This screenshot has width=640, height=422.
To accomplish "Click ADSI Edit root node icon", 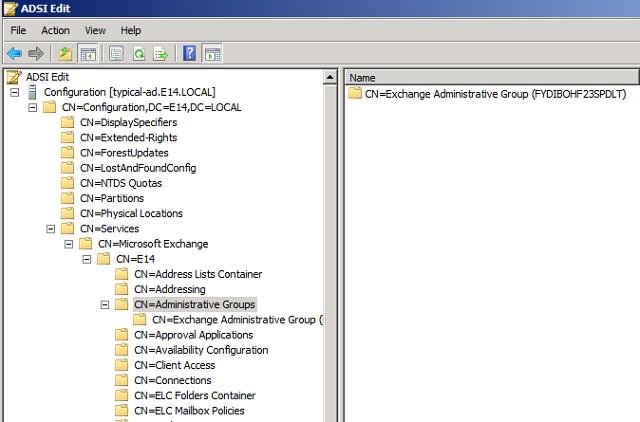I will click(x=14, y=77).
